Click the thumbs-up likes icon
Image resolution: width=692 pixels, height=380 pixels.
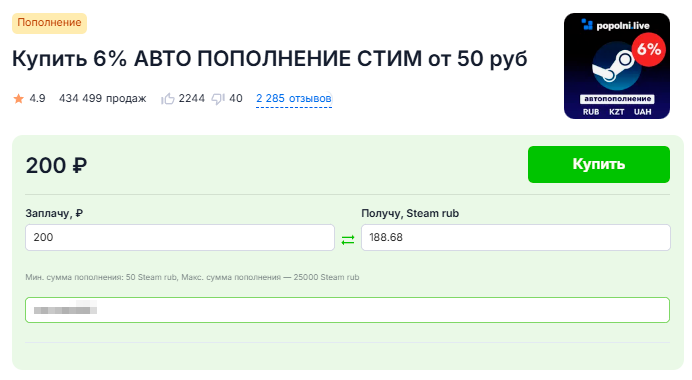point(168,98)
